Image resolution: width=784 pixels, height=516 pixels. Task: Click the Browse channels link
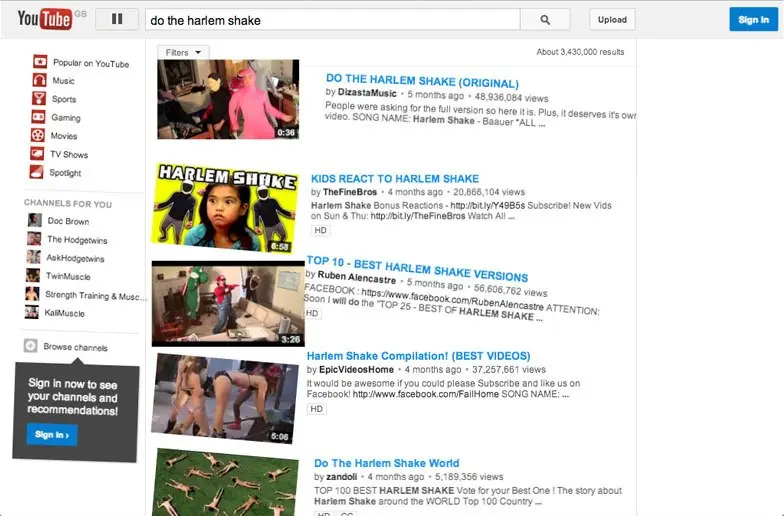[76, 347]
